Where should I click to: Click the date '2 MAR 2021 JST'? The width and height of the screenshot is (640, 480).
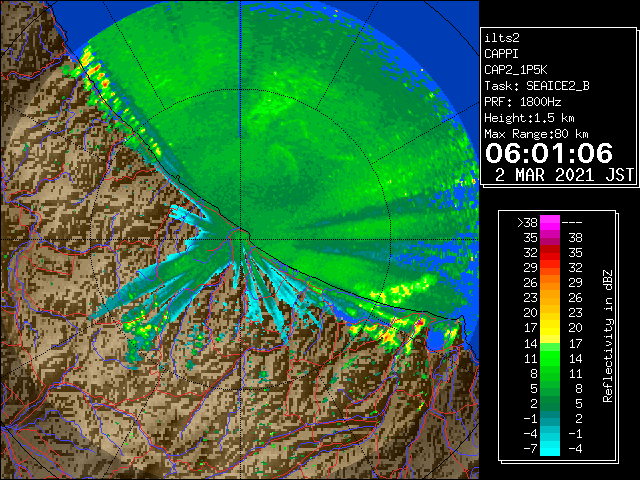[564, 175]
